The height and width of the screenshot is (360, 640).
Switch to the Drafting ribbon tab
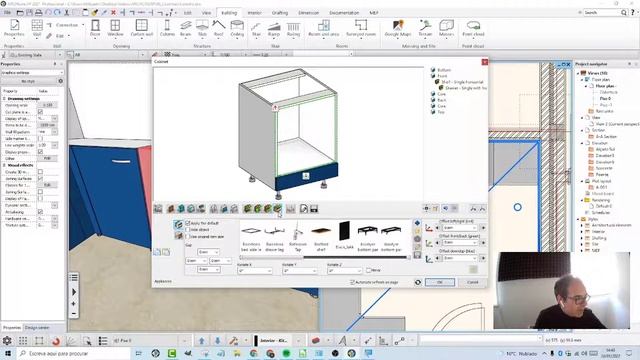[280, 13]
